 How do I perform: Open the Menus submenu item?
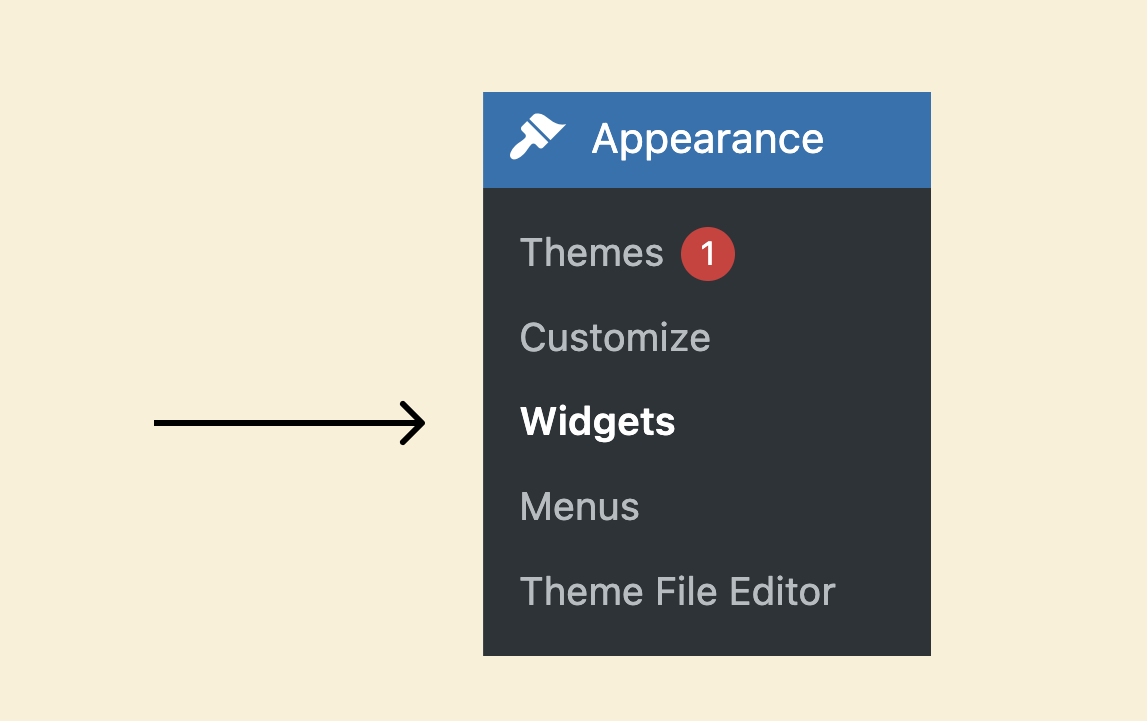579,507
